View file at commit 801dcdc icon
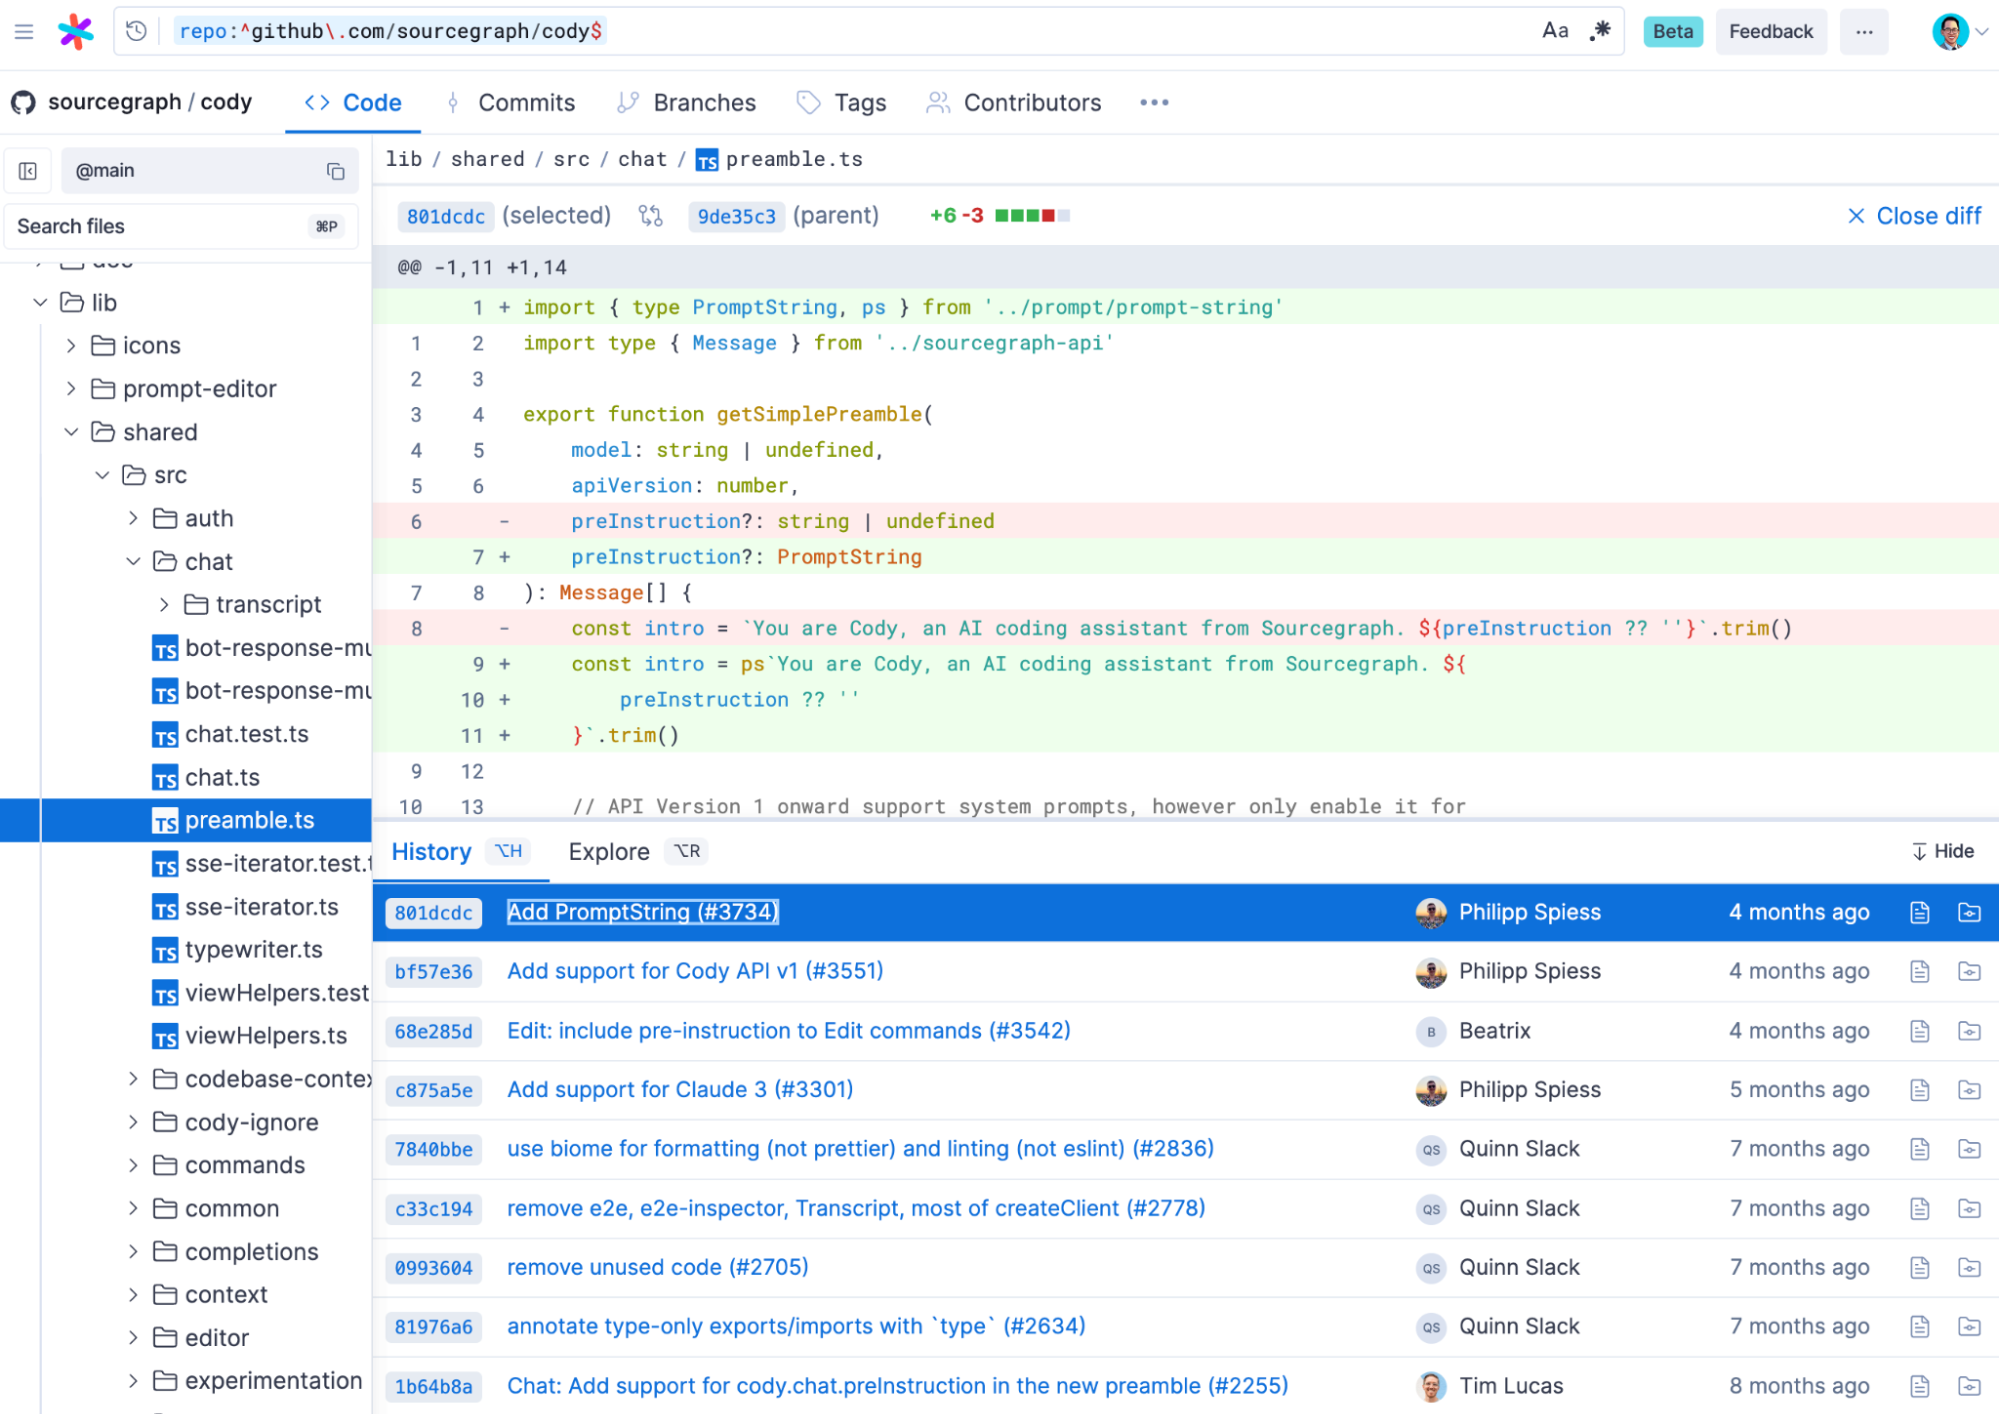 1919,913
